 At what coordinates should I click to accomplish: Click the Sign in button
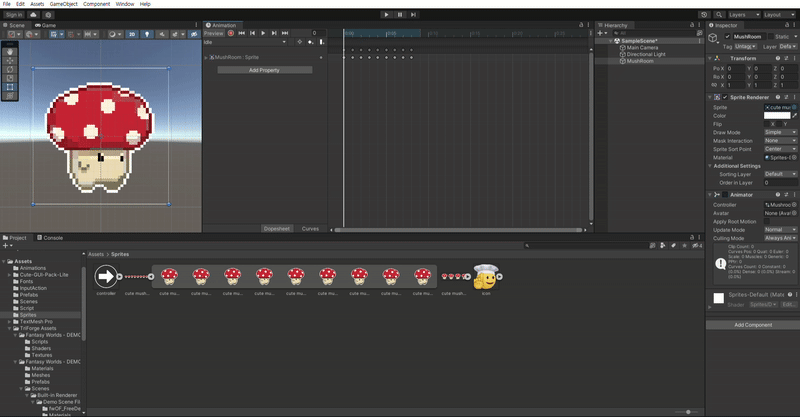[14, 15]
